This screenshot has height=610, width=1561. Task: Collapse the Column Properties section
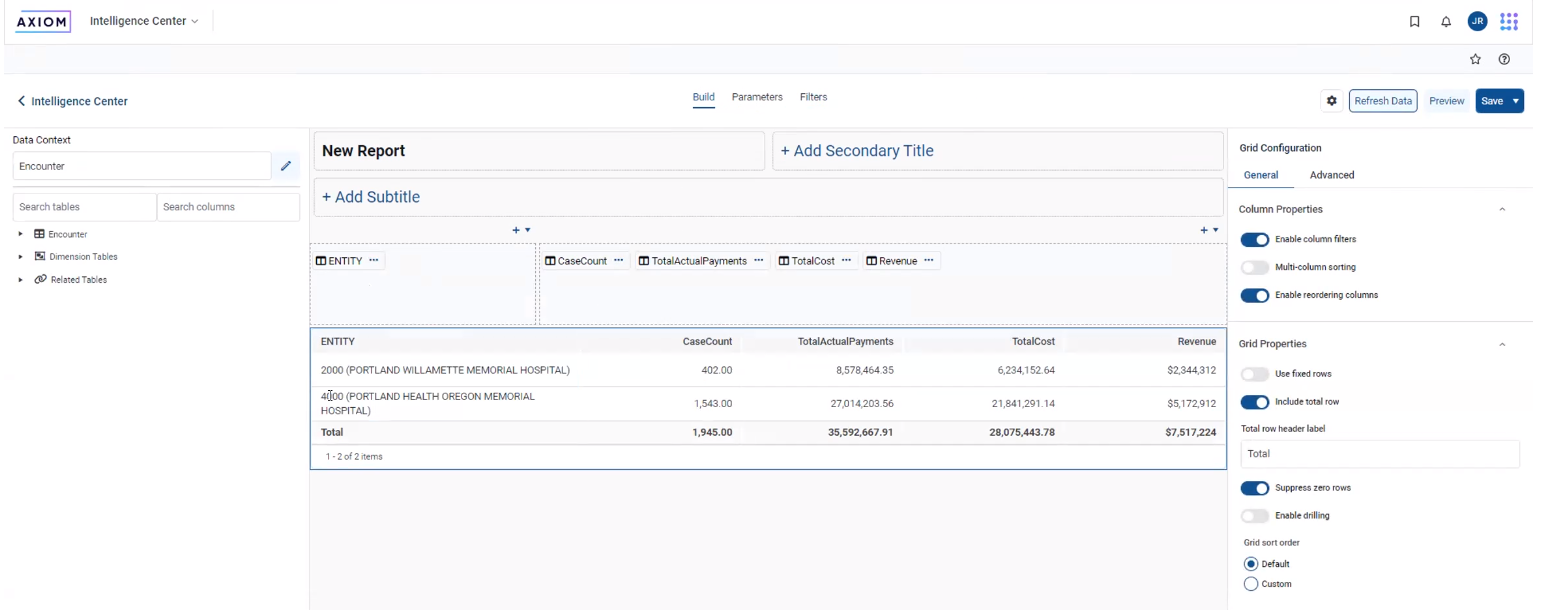coord(1501,210)
